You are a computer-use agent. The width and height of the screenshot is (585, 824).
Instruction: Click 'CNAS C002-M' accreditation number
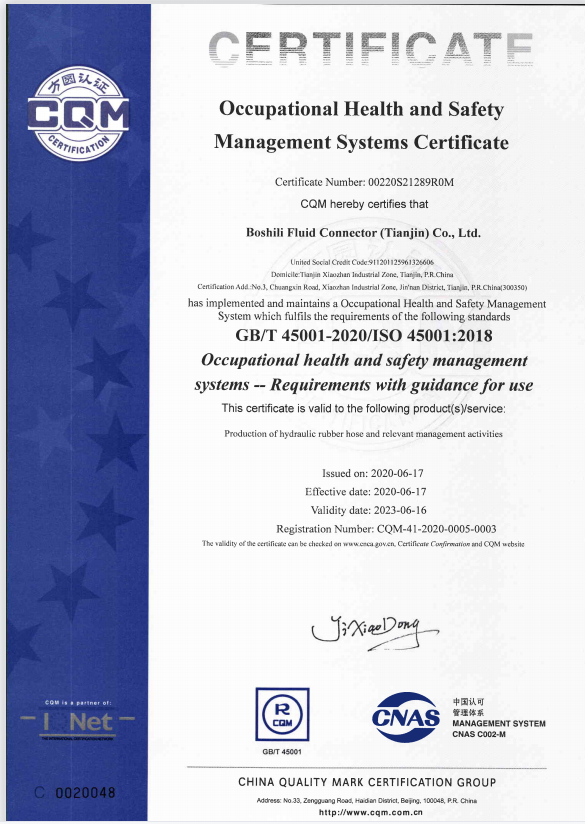[x=479, y=735]
